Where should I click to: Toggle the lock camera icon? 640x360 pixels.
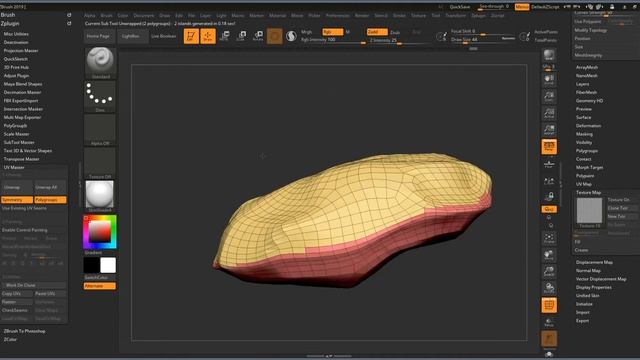point(549,197)
